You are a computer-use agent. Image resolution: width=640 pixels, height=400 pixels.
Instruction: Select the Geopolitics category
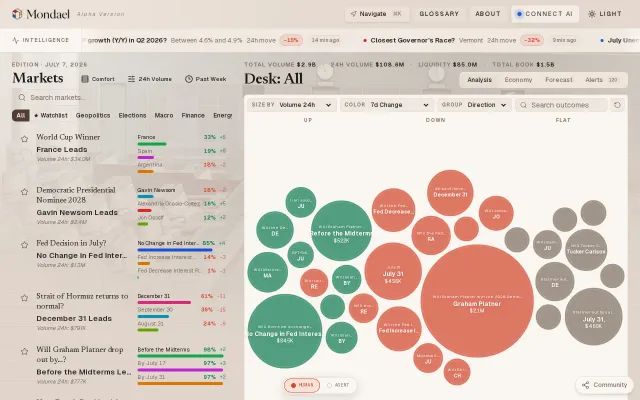pos(93,116)
